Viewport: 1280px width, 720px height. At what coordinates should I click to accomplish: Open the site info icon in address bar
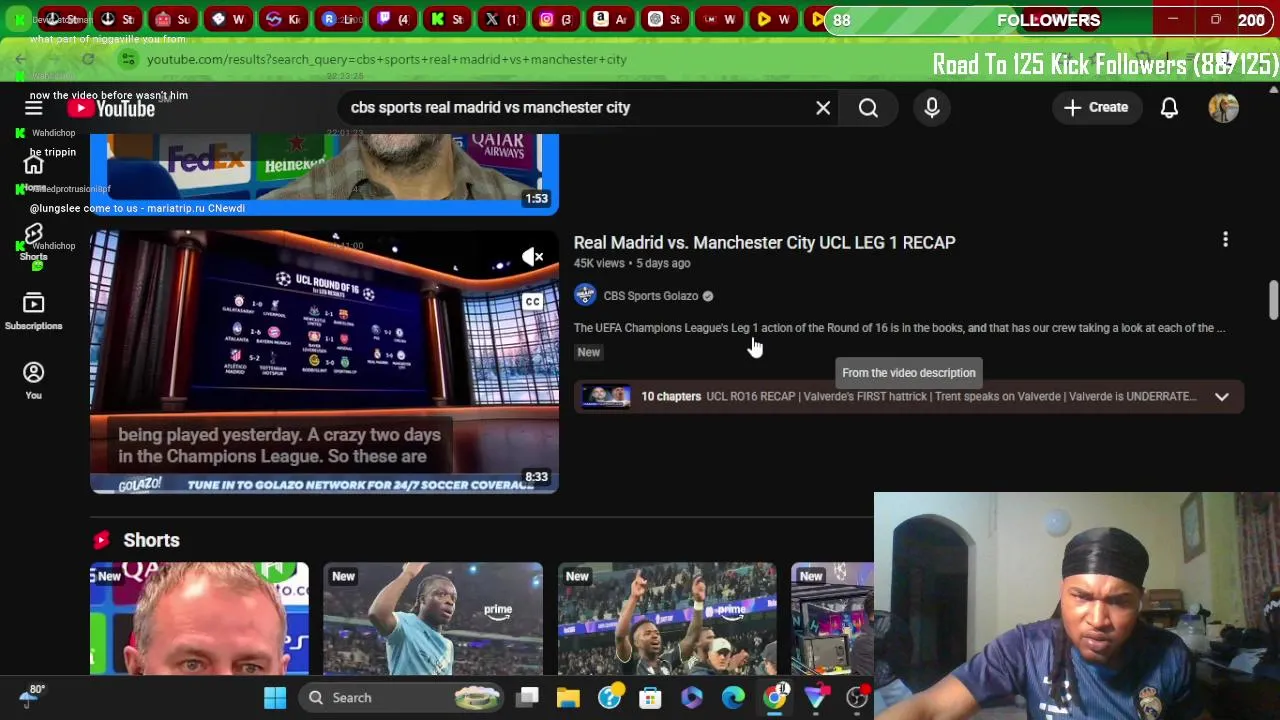click(x=128, y=59)
